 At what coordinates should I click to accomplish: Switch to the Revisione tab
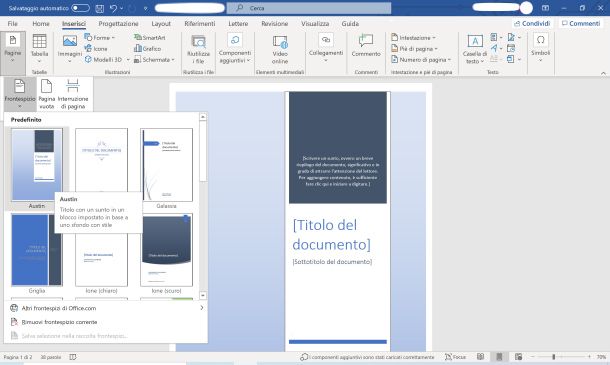tap(275, 24)
